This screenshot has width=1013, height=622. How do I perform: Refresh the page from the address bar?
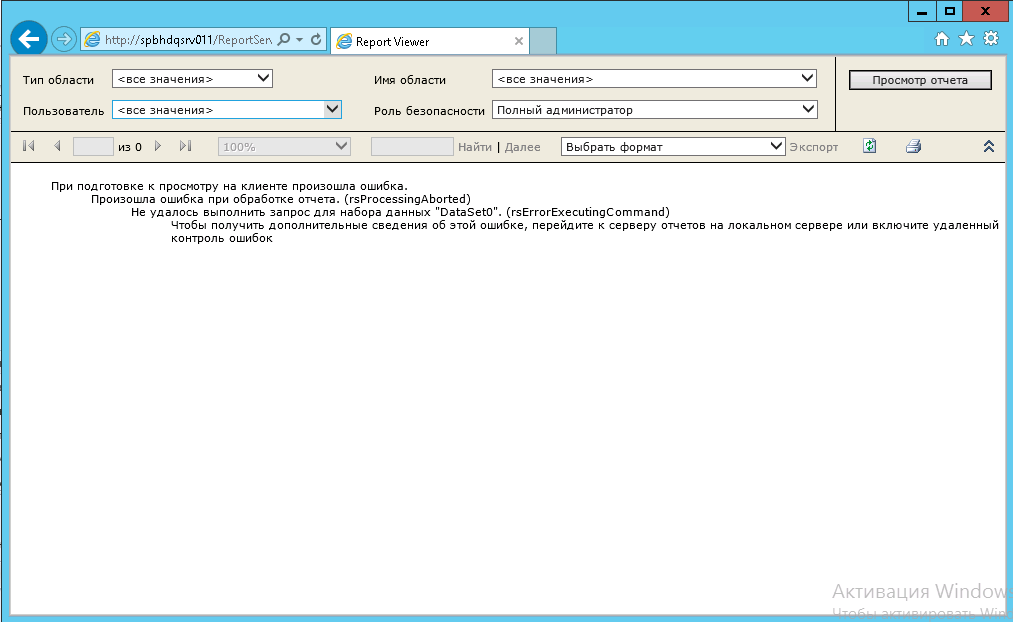coord(317,40)
